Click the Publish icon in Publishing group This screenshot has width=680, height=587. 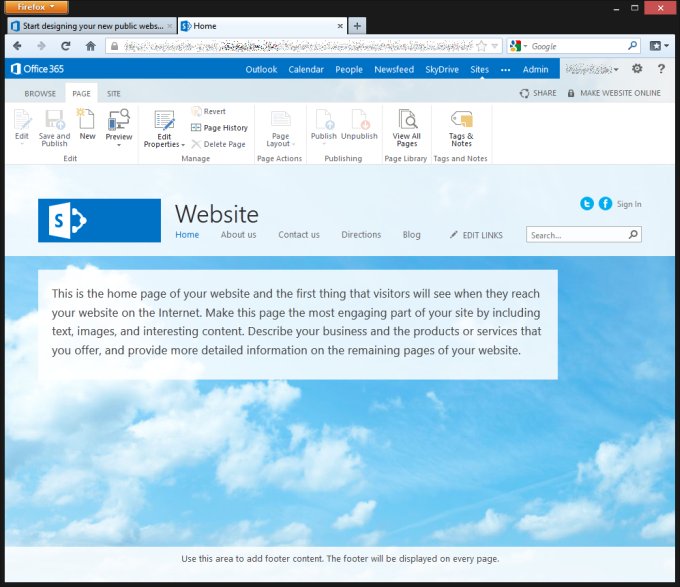(x=324, y=120)
